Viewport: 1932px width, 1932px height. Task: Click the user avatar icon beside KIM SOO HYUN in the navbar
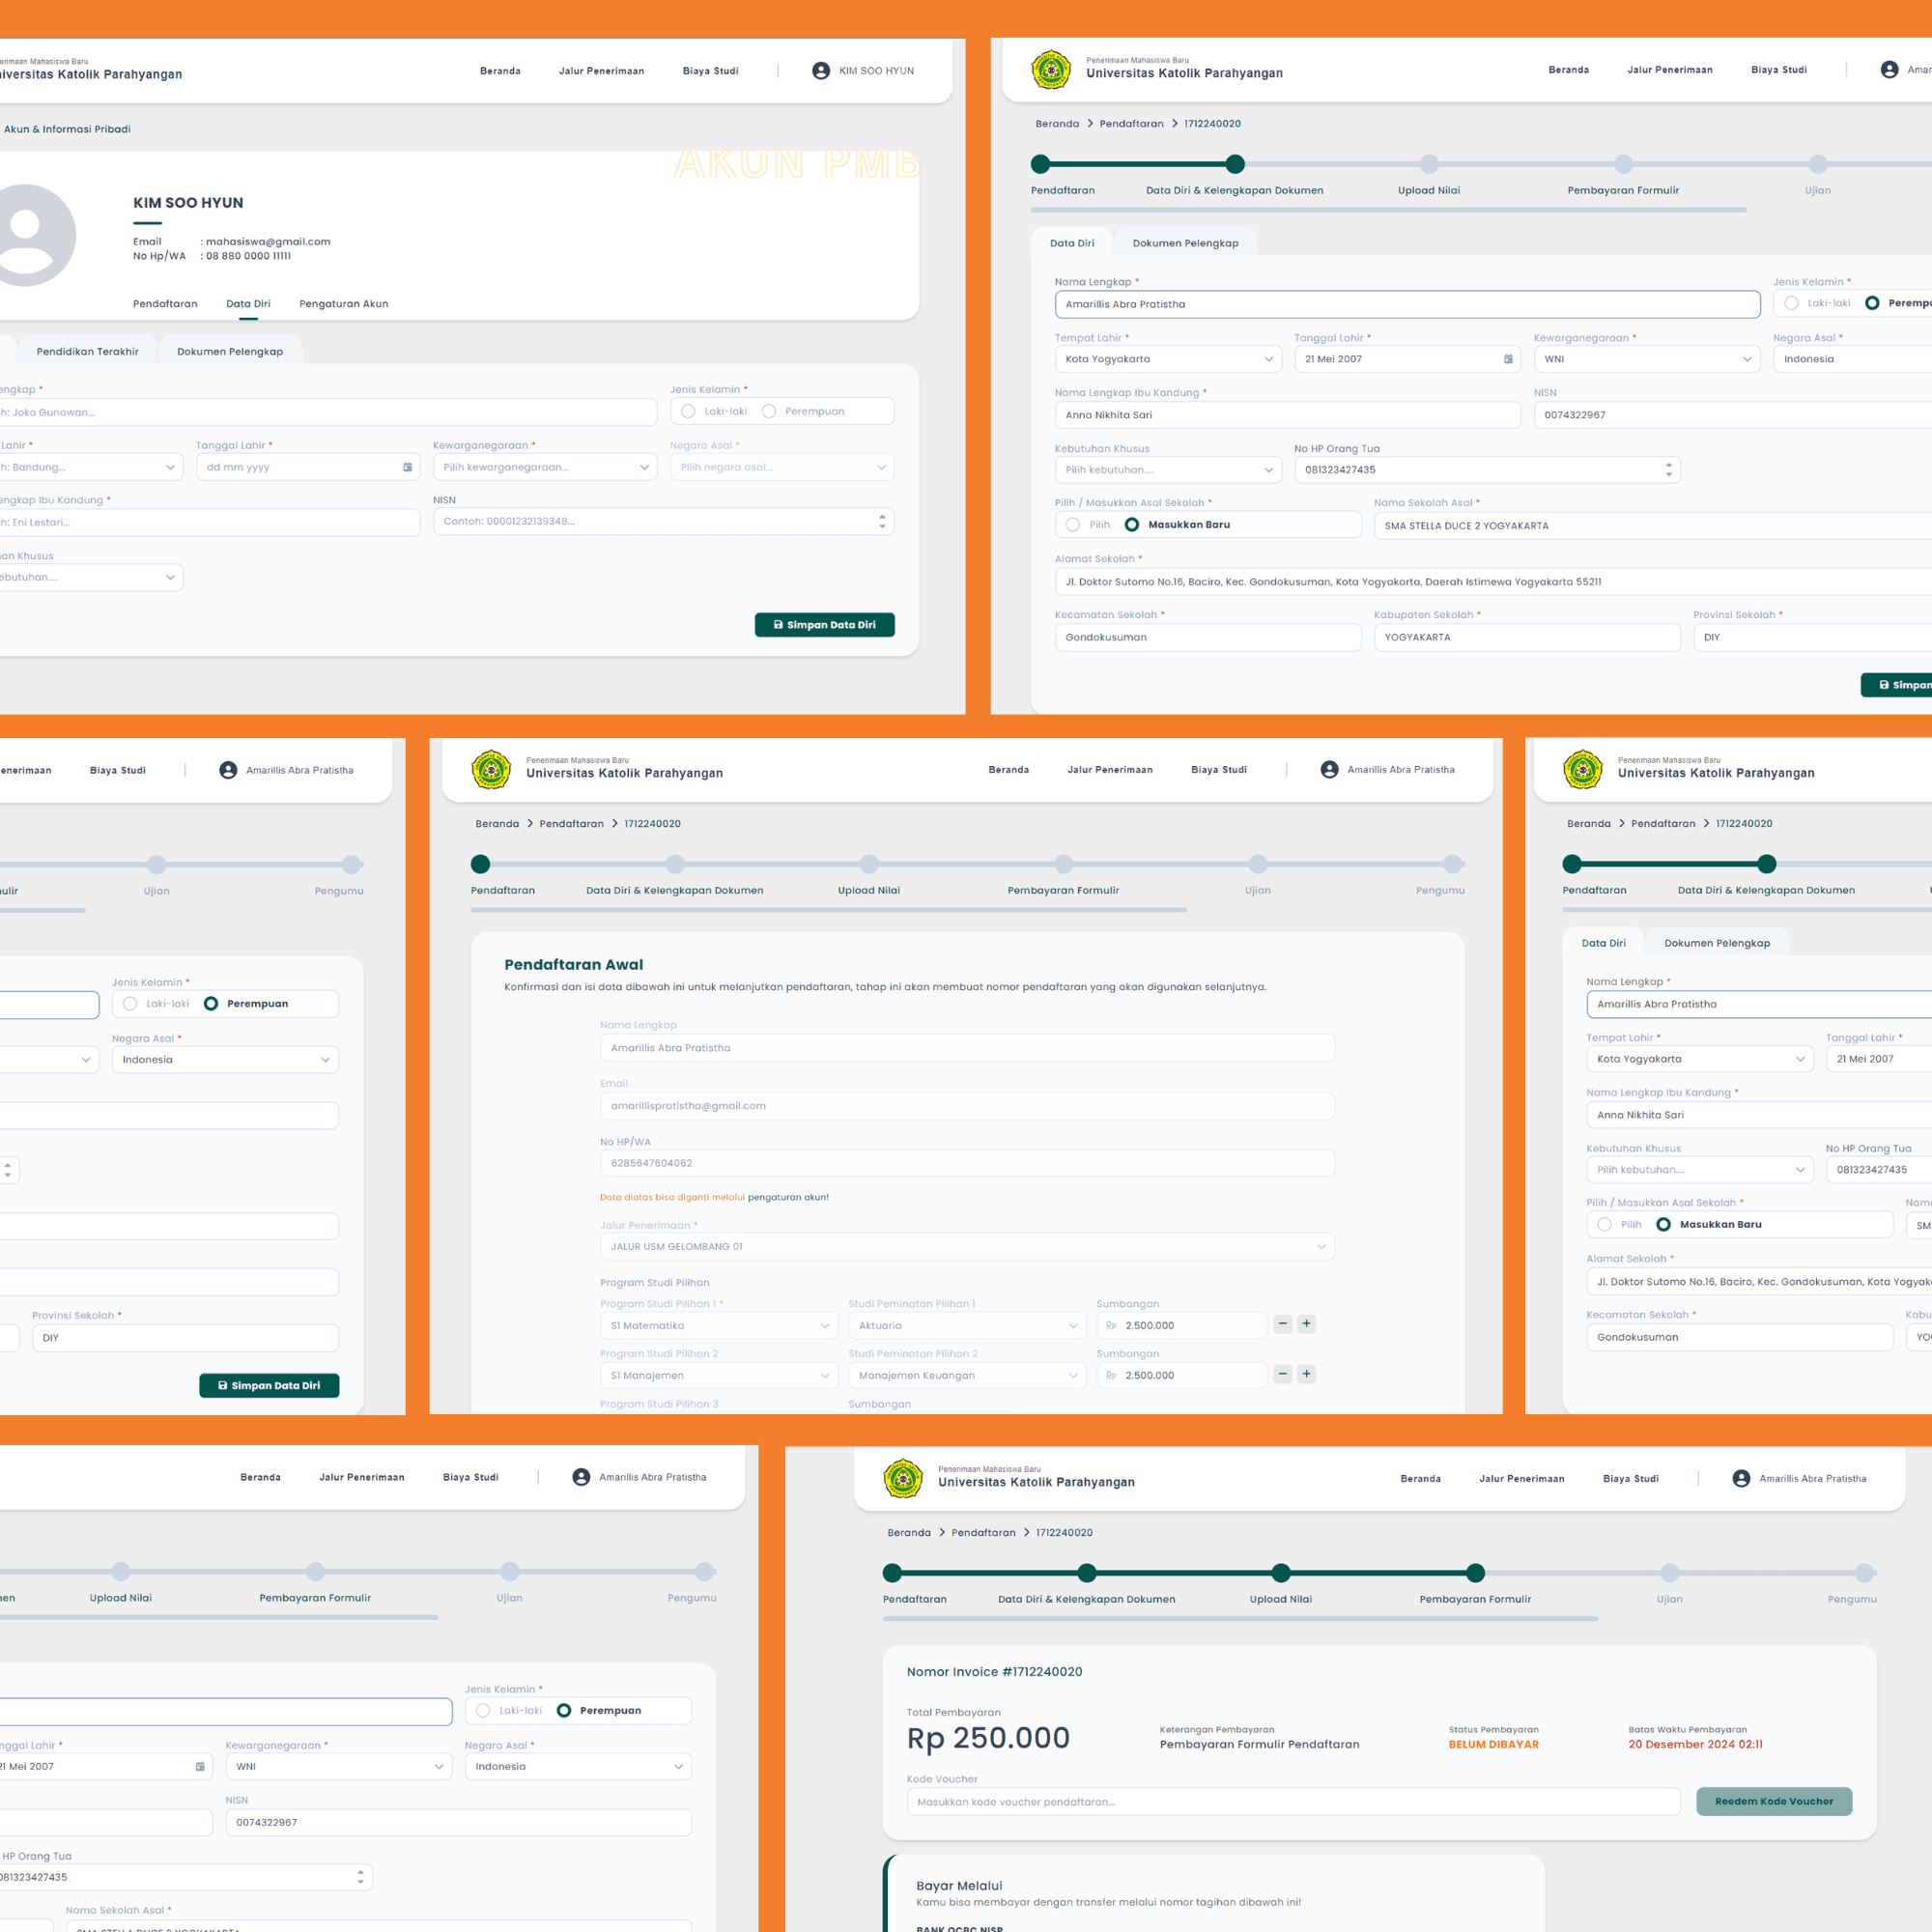pyautogui.click(x=821, y=71)
